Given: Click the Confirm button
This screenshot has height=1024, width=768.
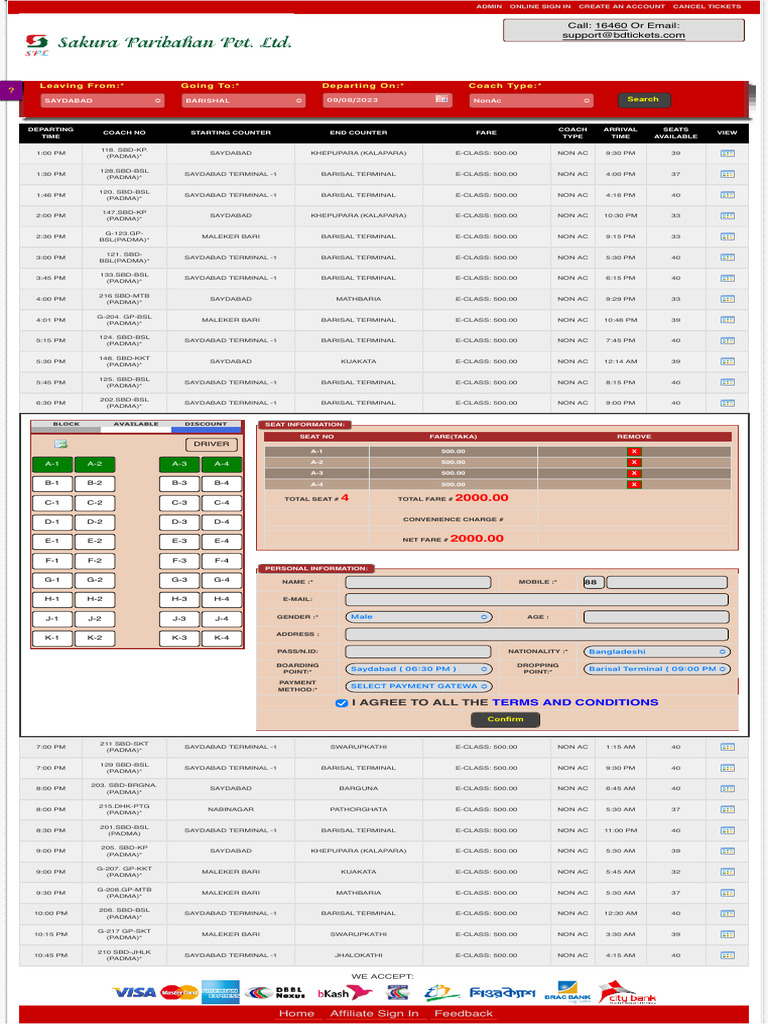Looking at the screenshot, I should point(505,720).
